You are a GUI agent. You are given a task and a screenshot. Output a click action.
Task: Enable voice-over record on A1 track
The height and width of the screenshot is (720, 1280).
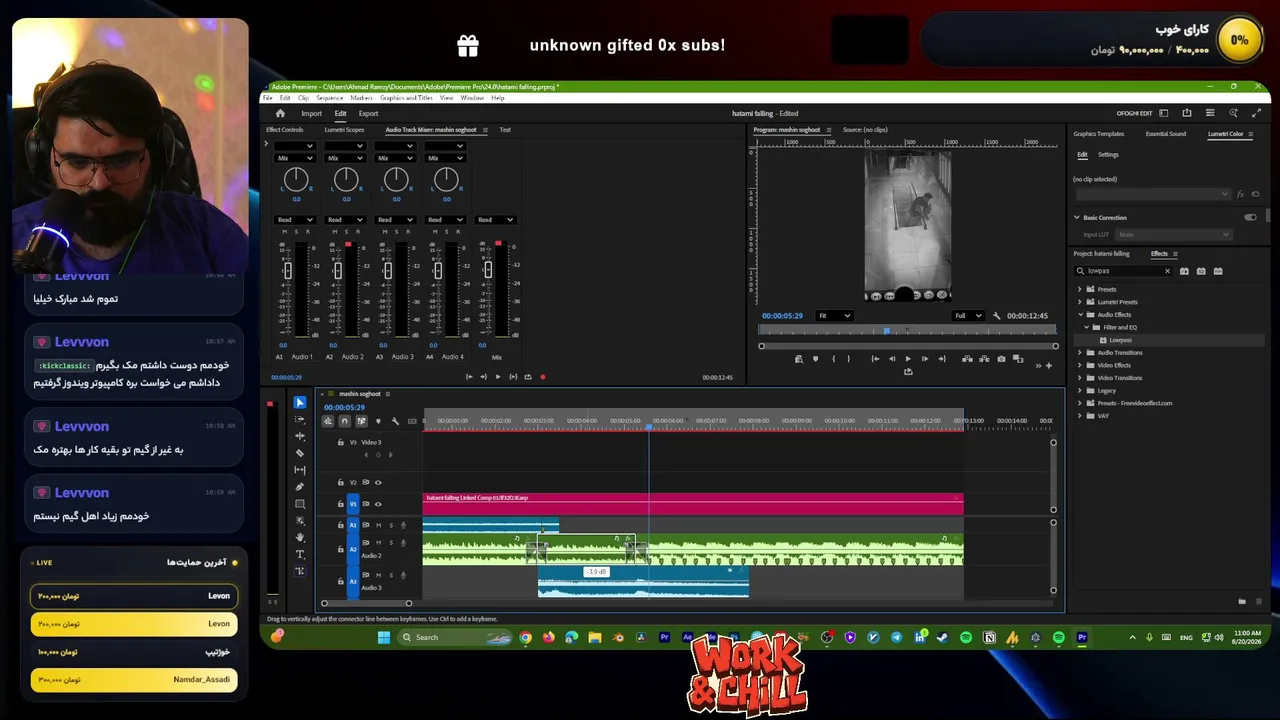403,525
